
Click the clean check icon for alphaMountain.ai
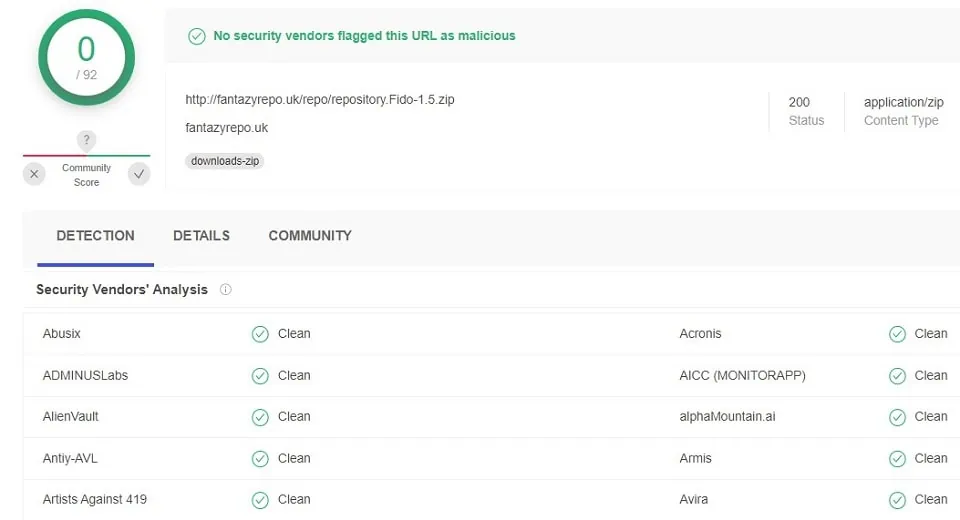898,417
